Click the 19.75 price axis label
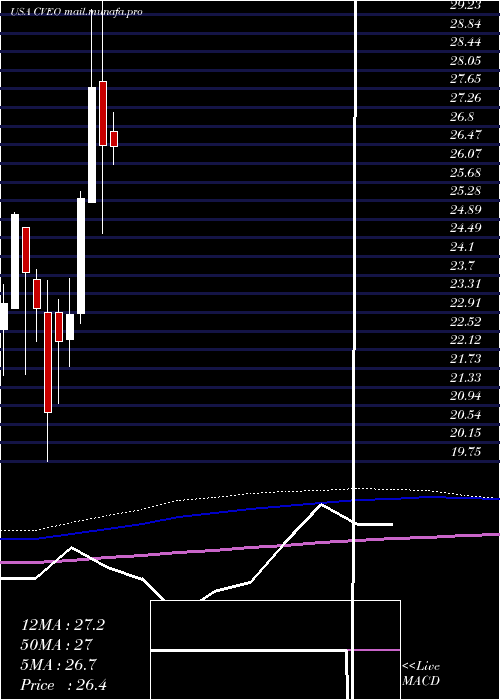The height and width of the screenshot is (700, 500). (x=465, y=451)
